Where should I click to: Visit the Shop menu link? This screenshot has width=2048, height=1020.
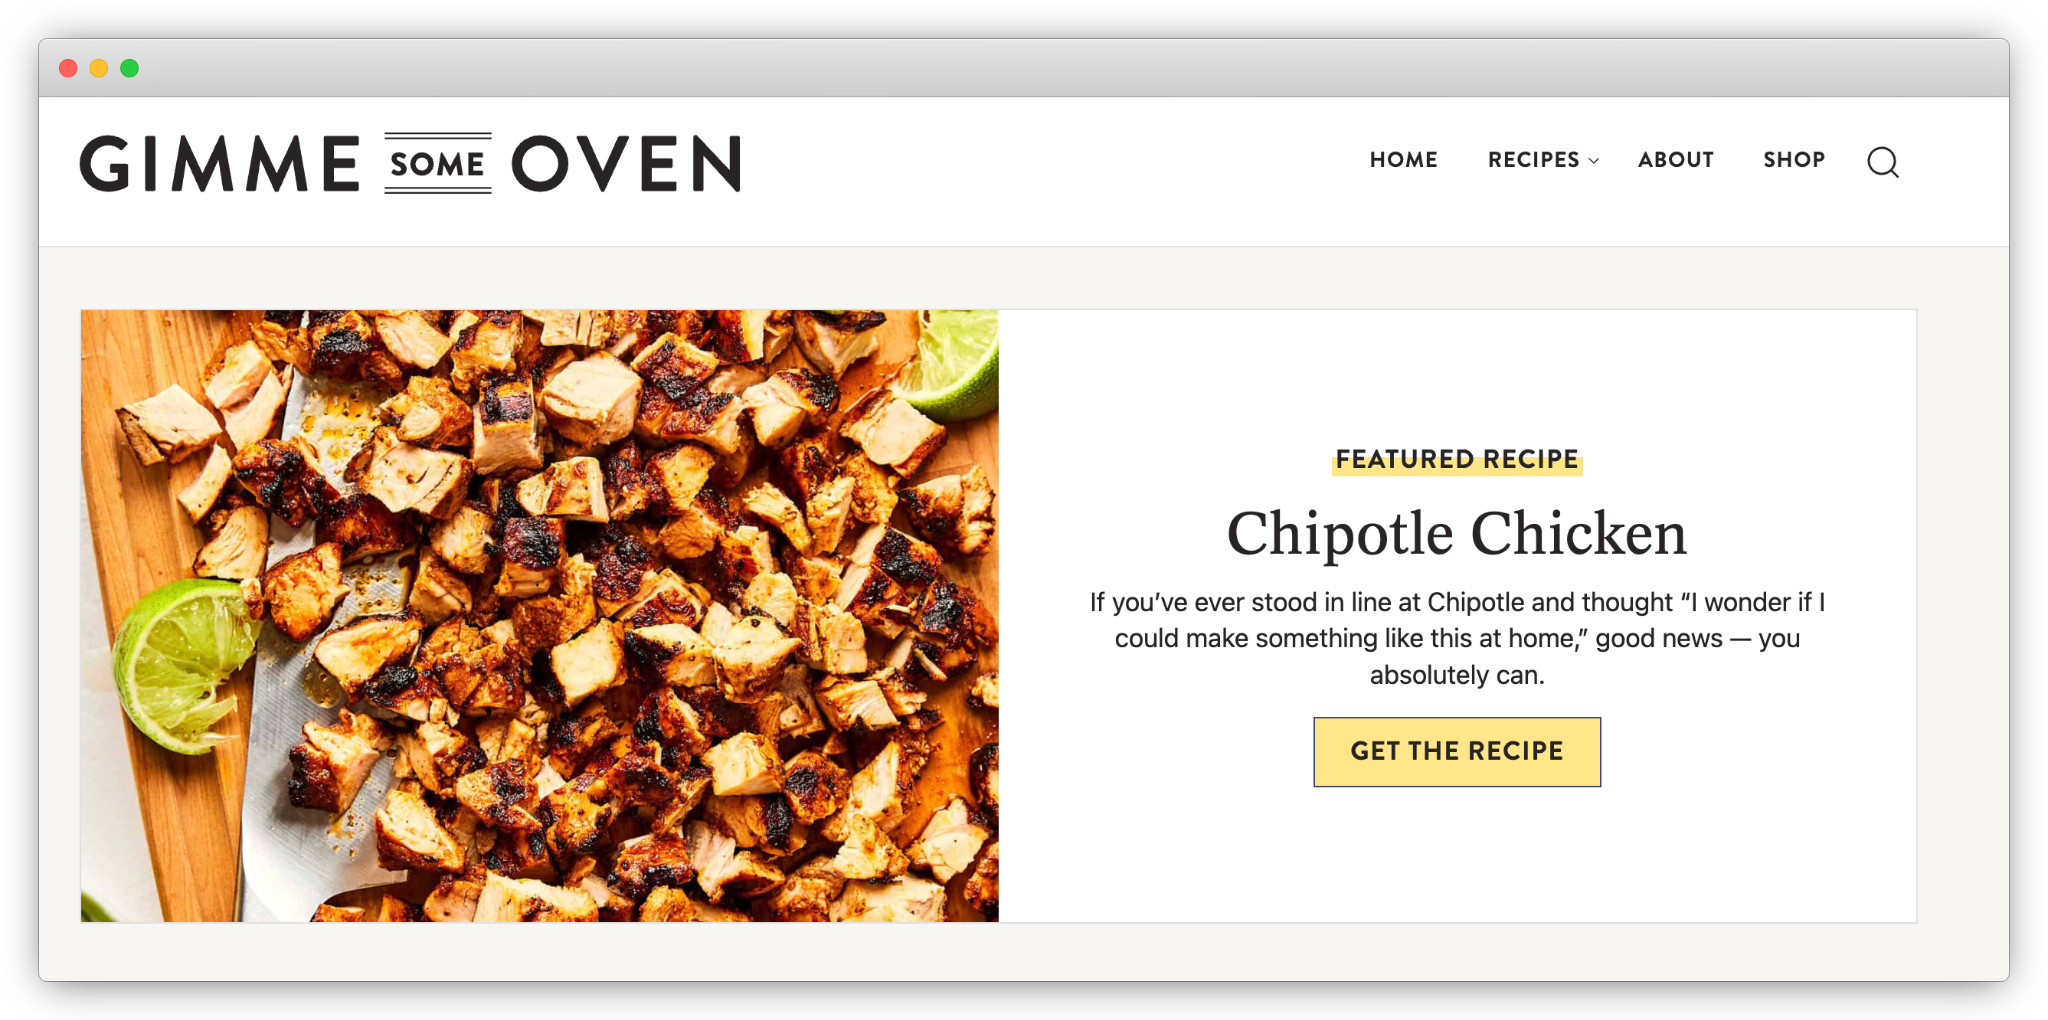1794,160
